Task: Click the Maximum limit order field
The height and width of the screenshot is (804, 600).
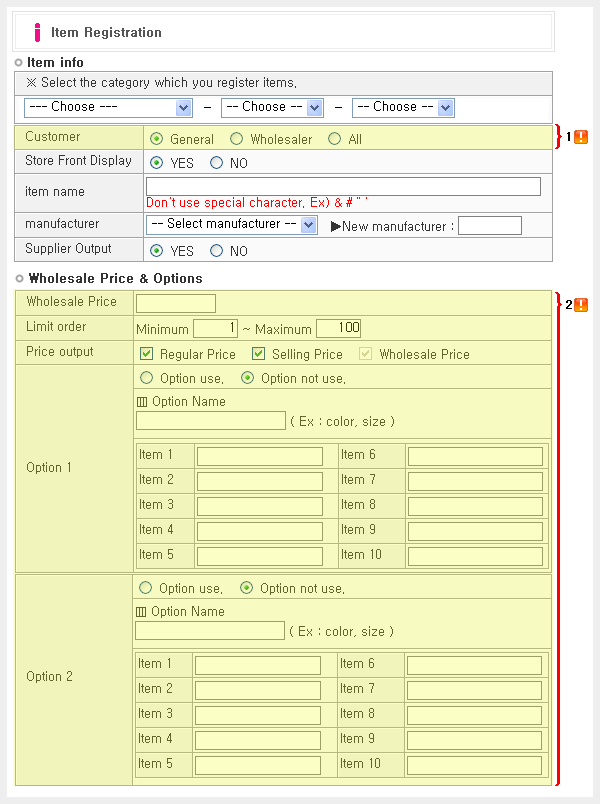Action: coord(338,328)
